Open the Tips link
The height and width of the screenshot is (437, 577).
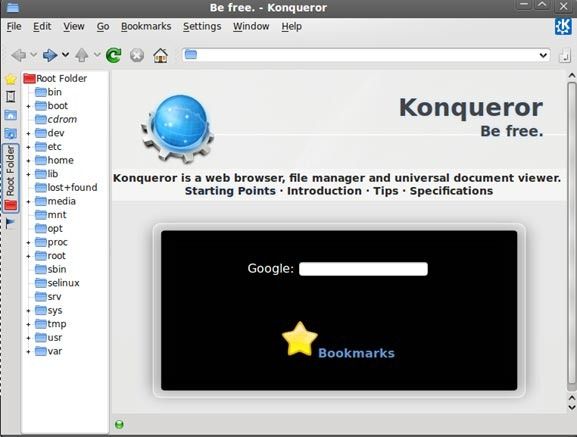(386, 191)
